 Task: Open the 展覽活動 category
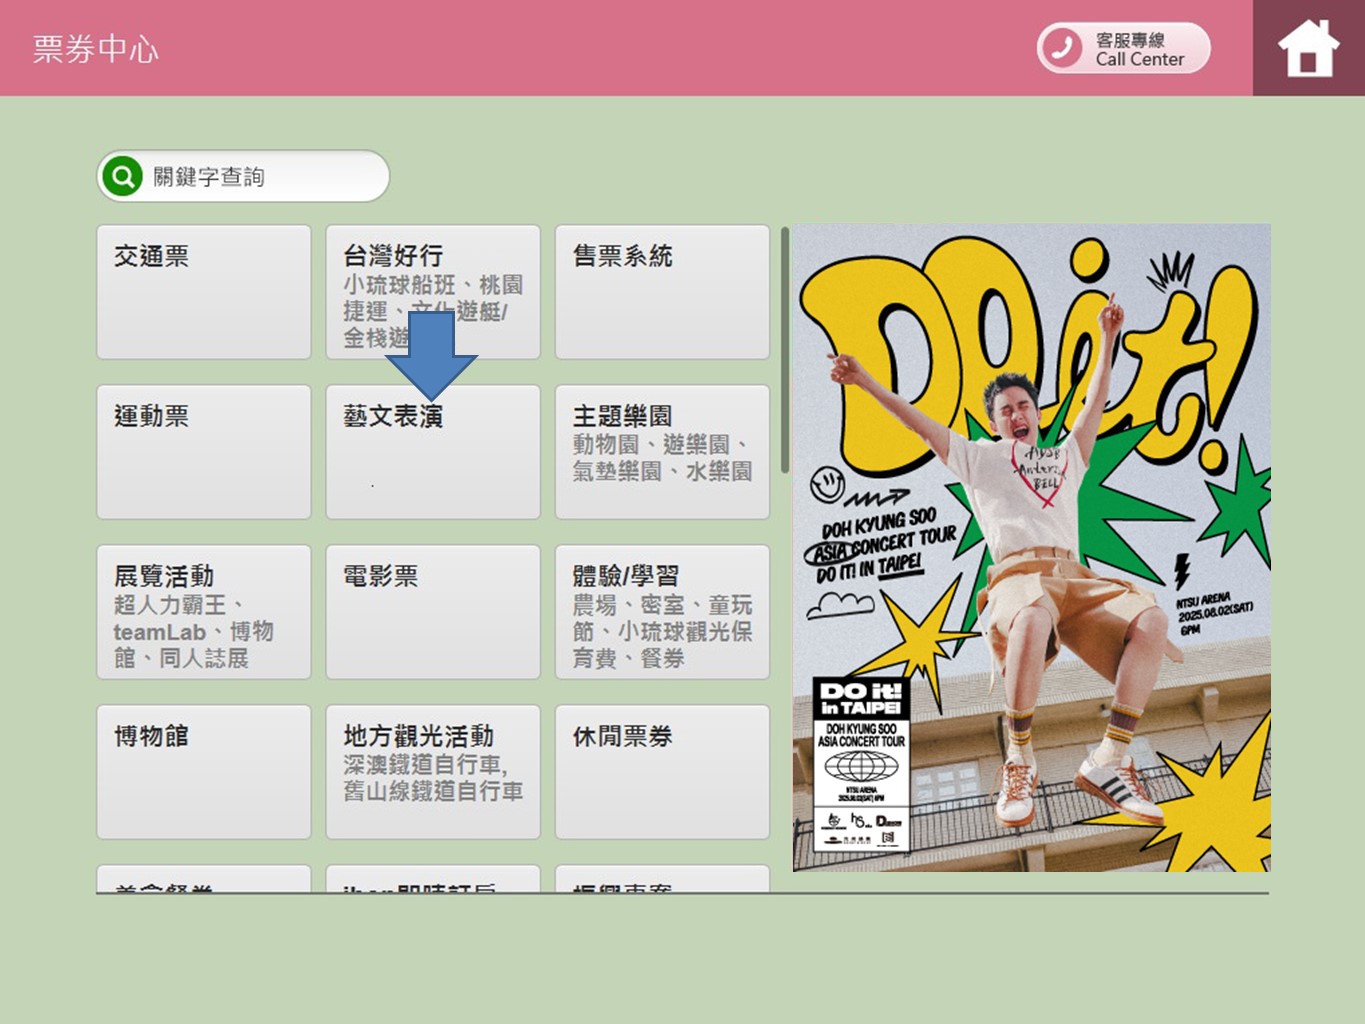click(x=203, y=612)
